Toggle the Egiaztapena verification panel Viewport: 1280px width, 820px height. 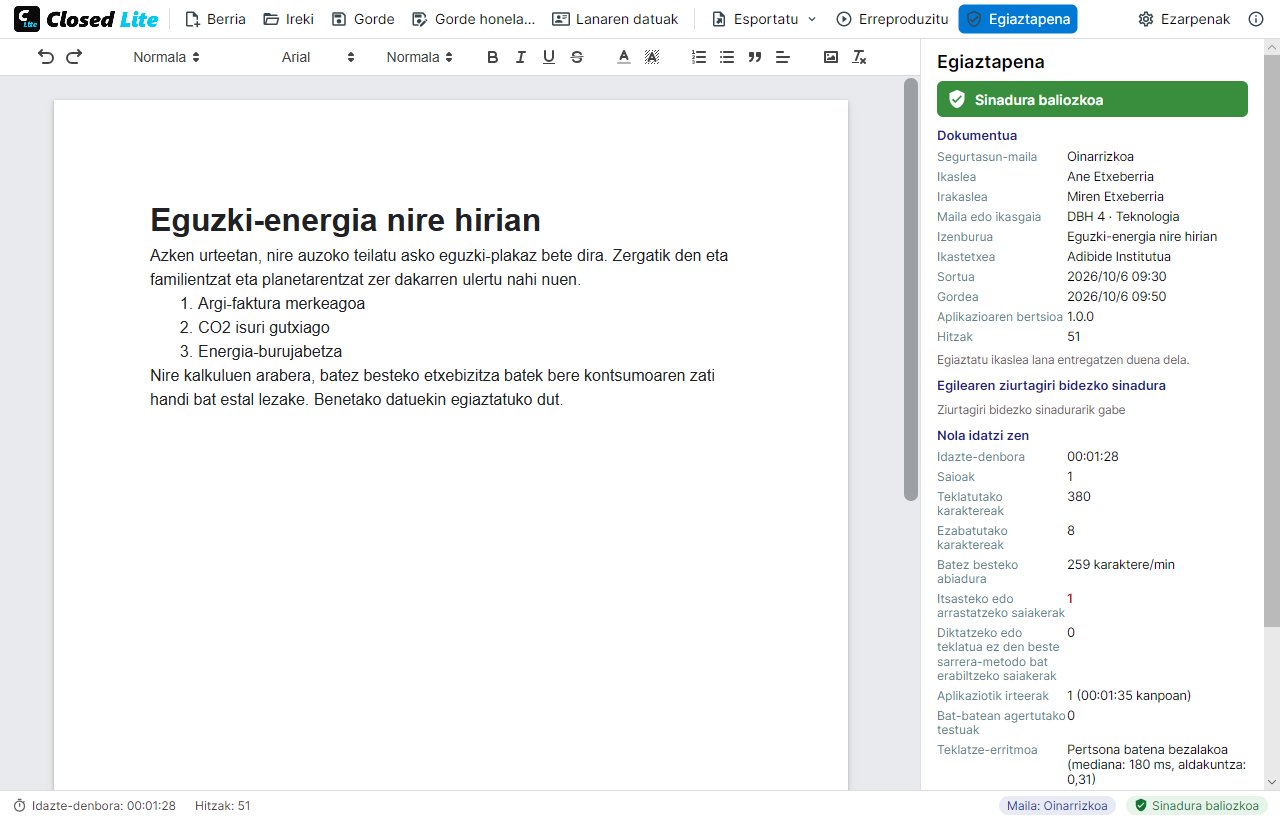1018,19
